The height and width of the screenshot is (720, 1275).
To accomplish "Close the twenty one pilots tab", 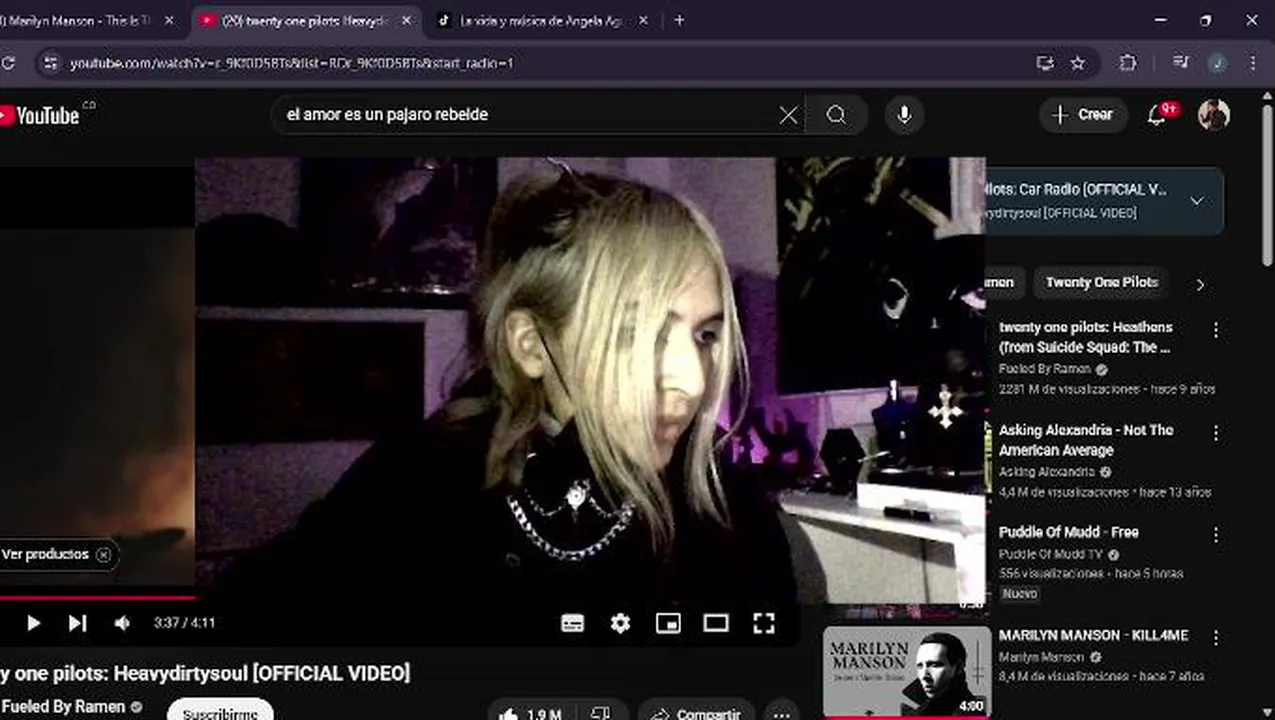I will click(x=406, y=20).
